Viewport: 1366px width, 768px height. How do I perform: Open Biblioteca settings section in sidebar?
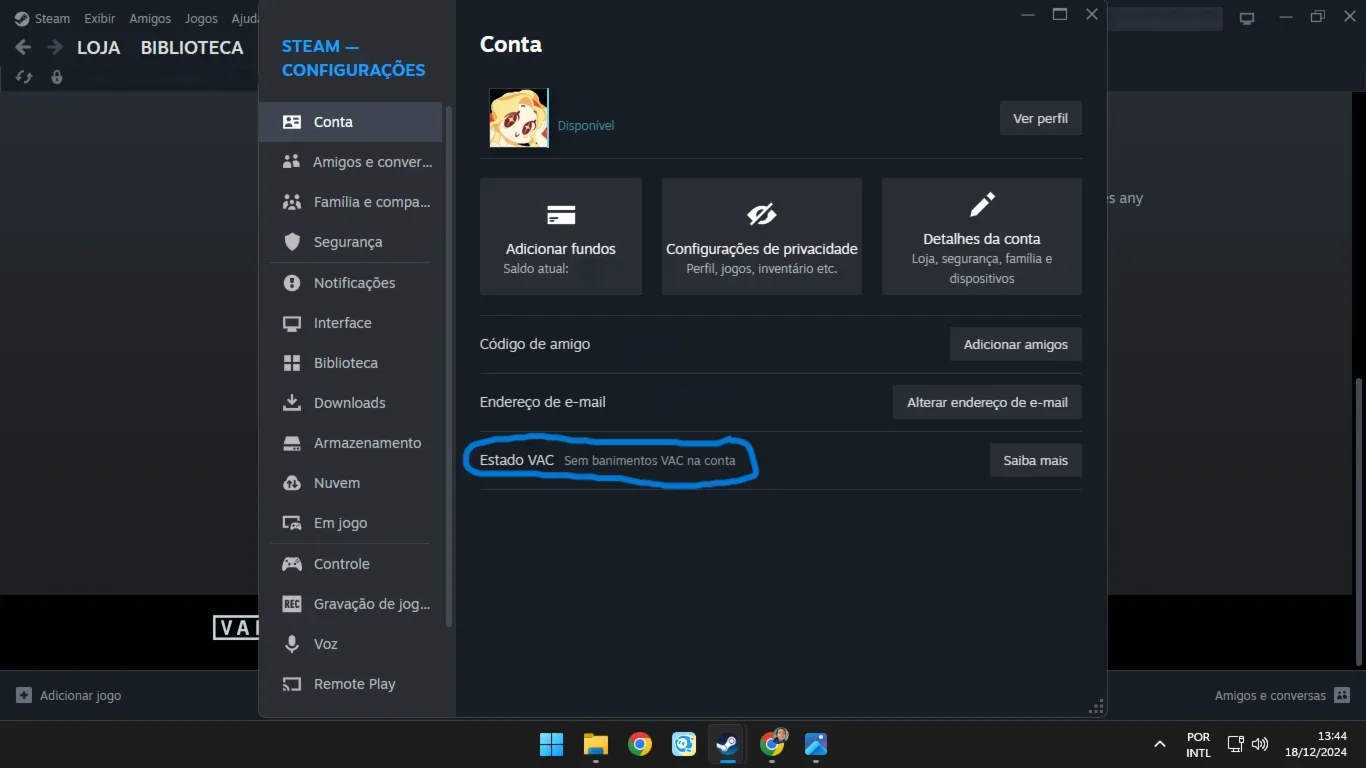coord(350,363)
